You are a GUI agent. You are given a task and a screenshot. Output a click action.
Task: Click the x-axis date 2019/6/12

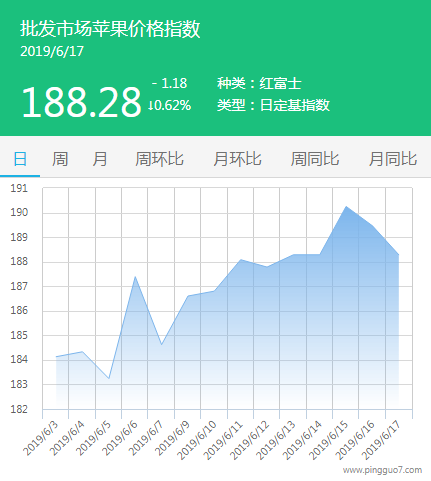(250, 440)
